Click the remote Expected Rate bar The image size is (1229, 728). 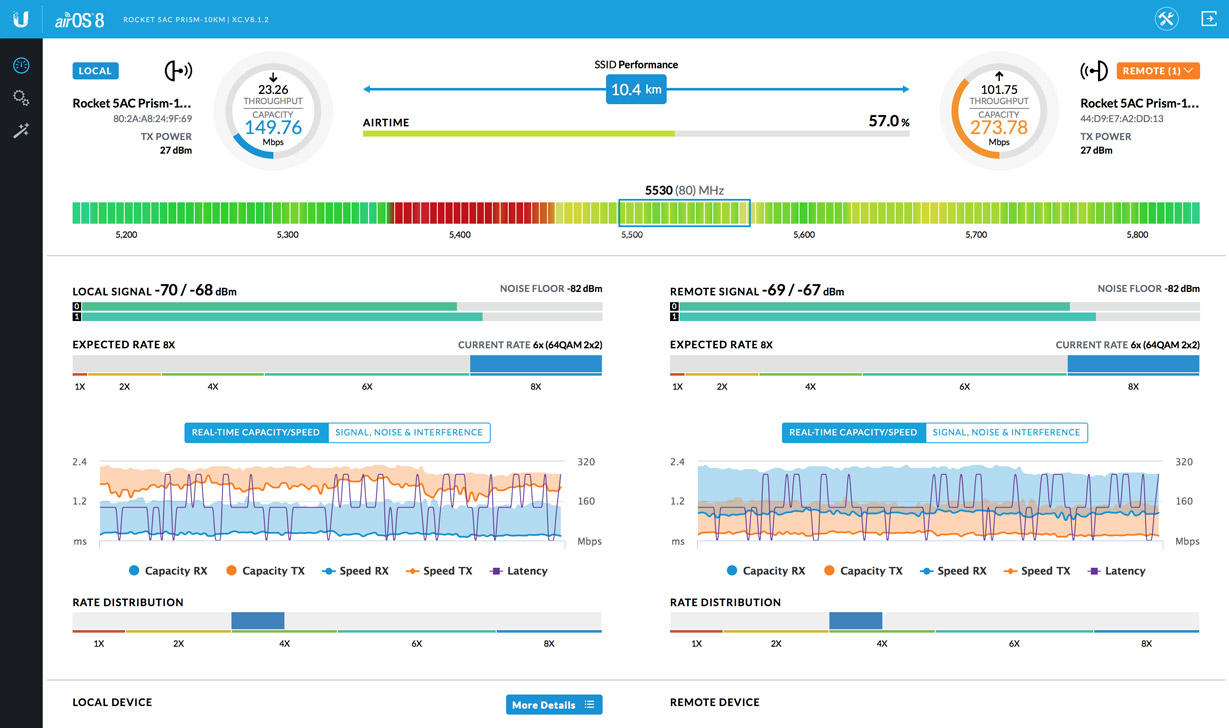click(935, 365)
